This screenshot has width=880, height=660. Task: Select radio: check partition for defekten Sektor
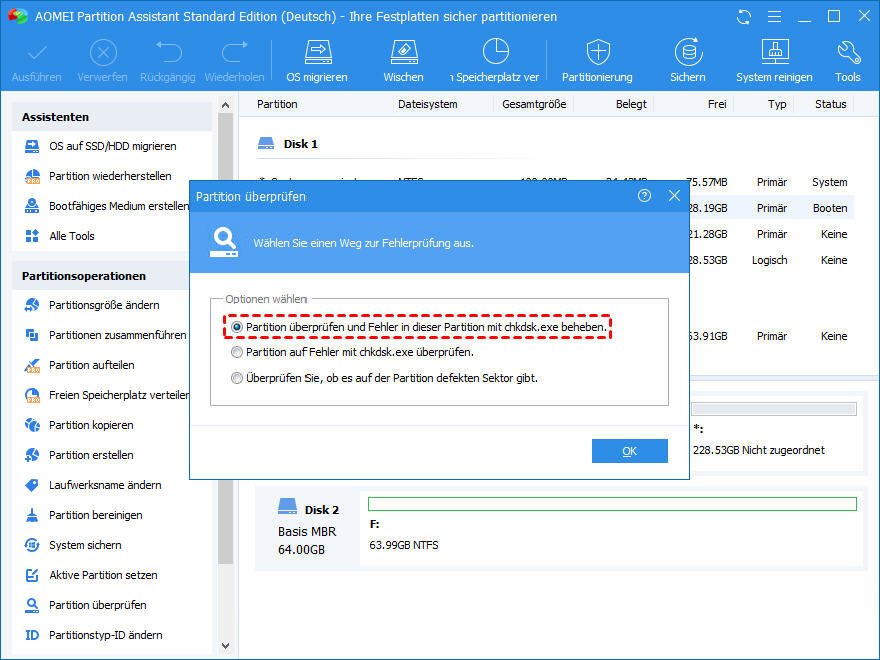(x=237, y=378)
